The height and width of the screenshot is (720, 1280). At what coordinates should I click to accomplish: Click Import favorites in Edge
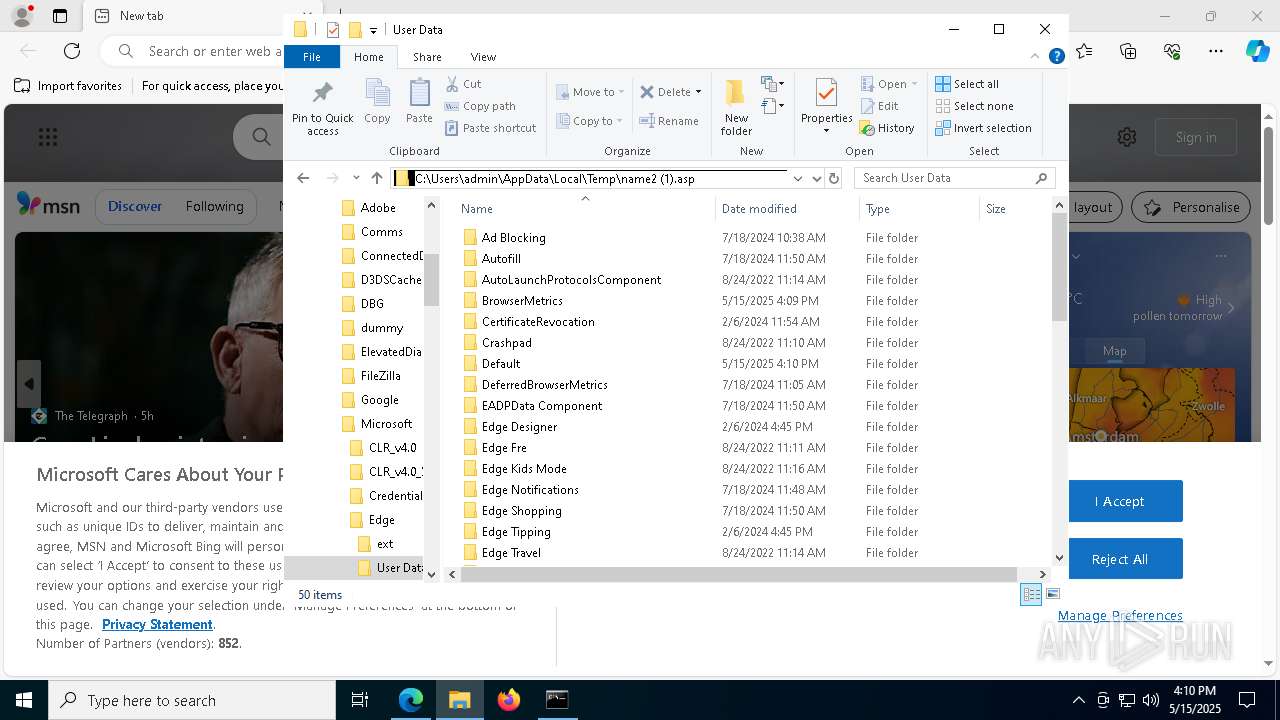68,86
